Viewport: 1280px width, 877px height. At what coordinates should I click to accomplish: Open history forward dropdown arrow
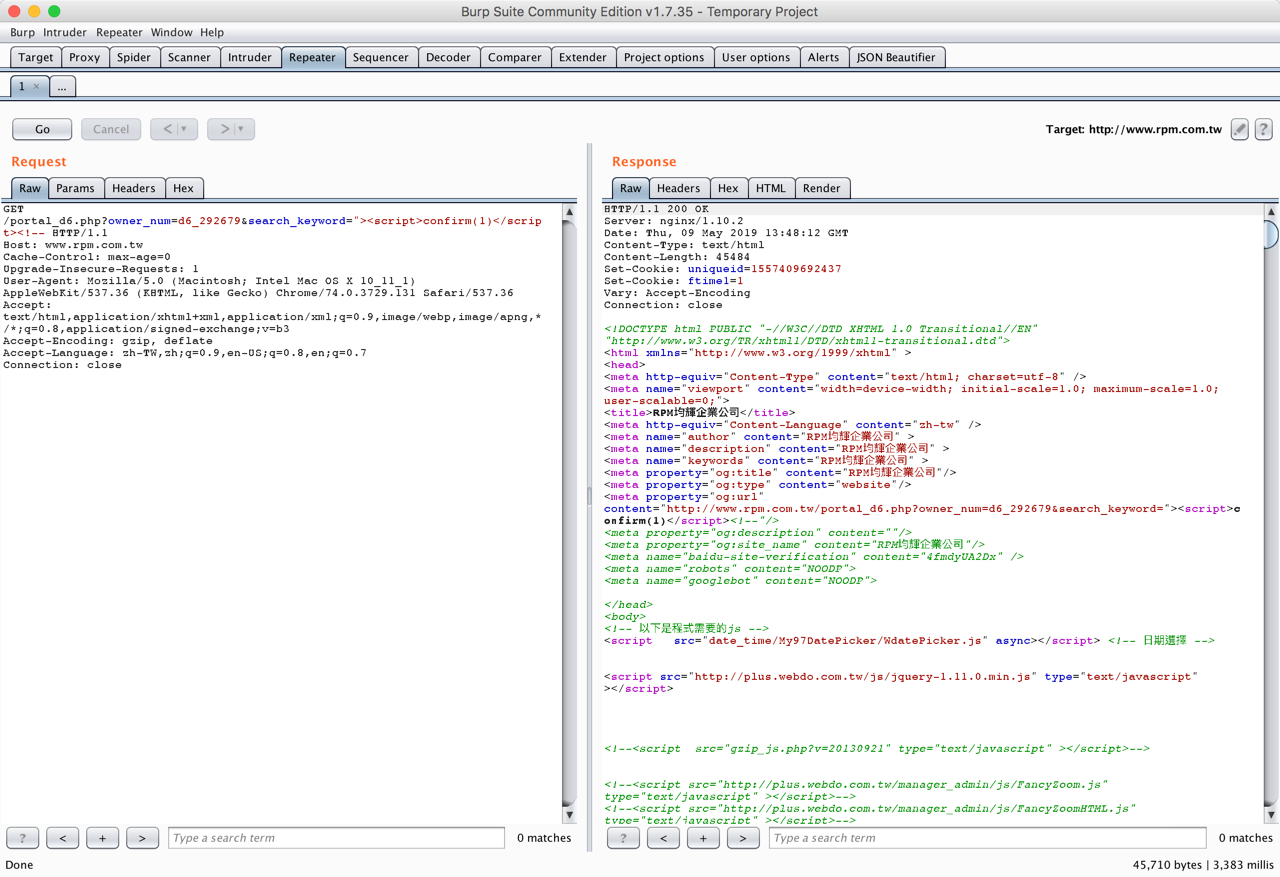[241, 129]
